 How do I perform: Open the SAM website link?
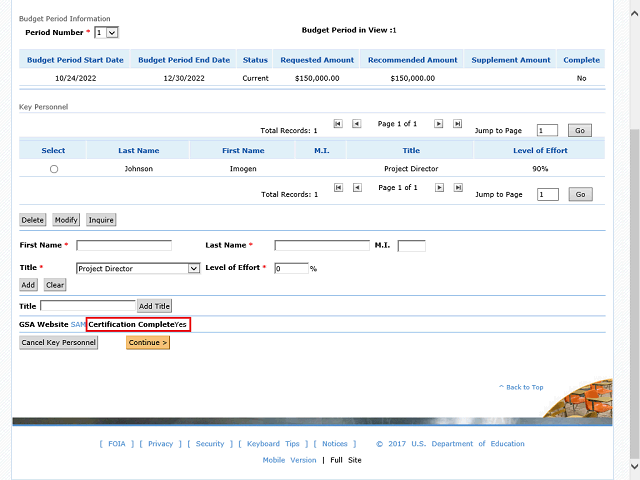point(78,325)
